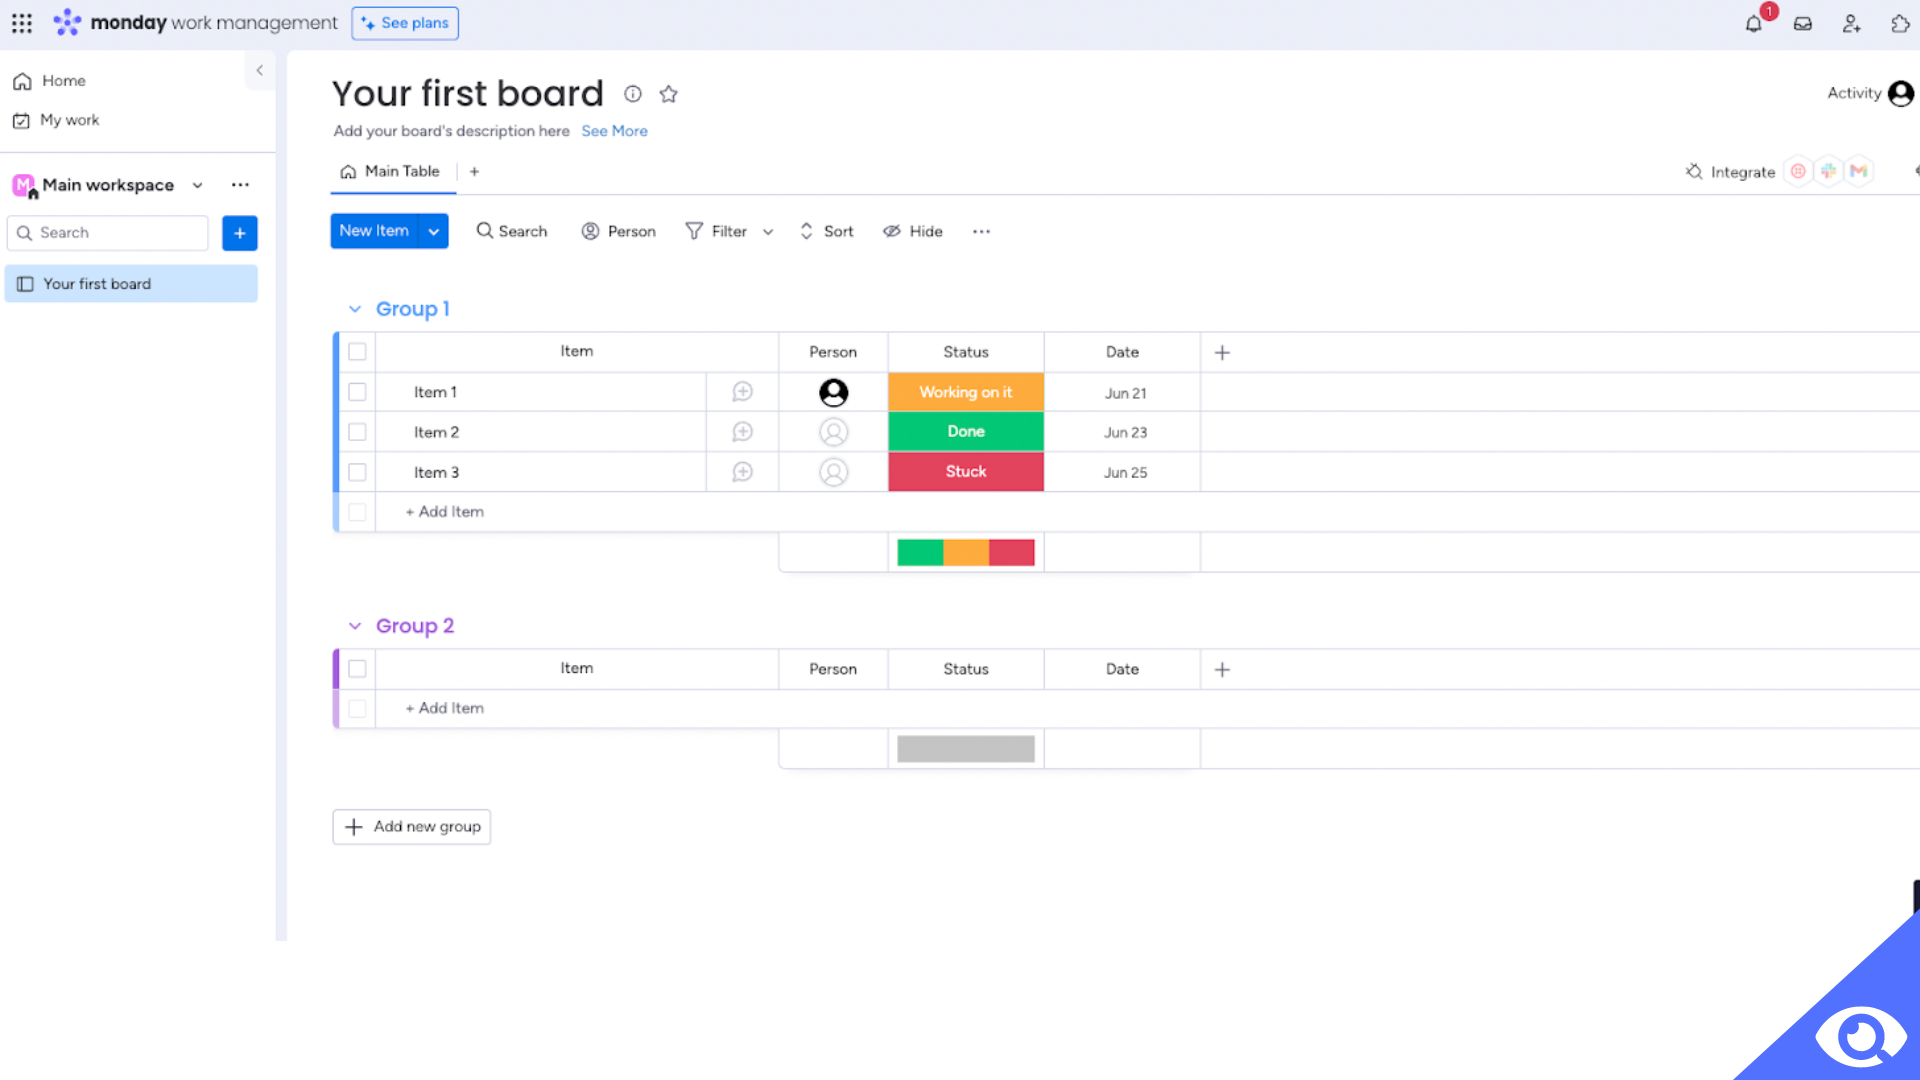Click the search input field

[108, 232]
